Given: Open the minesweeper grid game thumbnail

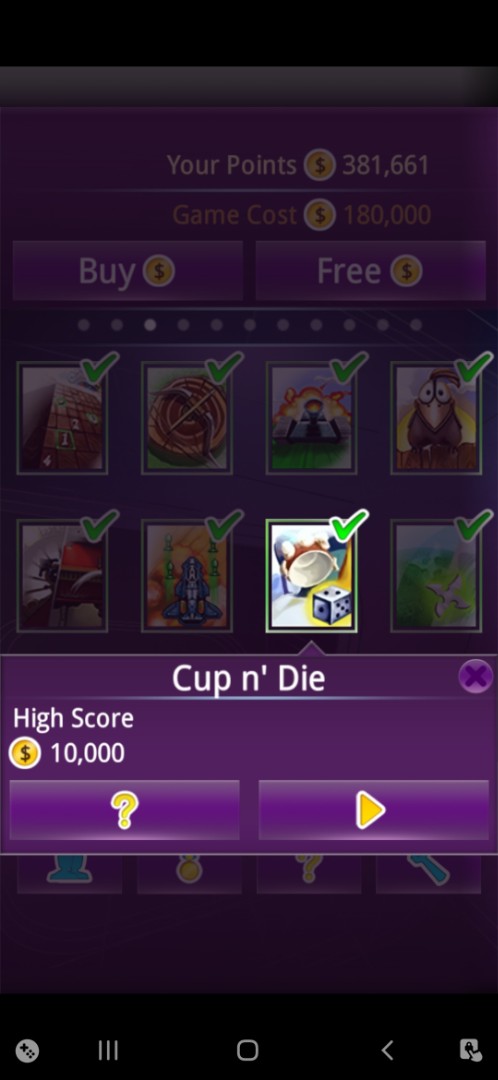Looking at the screenshot, I should coord(62,418).
